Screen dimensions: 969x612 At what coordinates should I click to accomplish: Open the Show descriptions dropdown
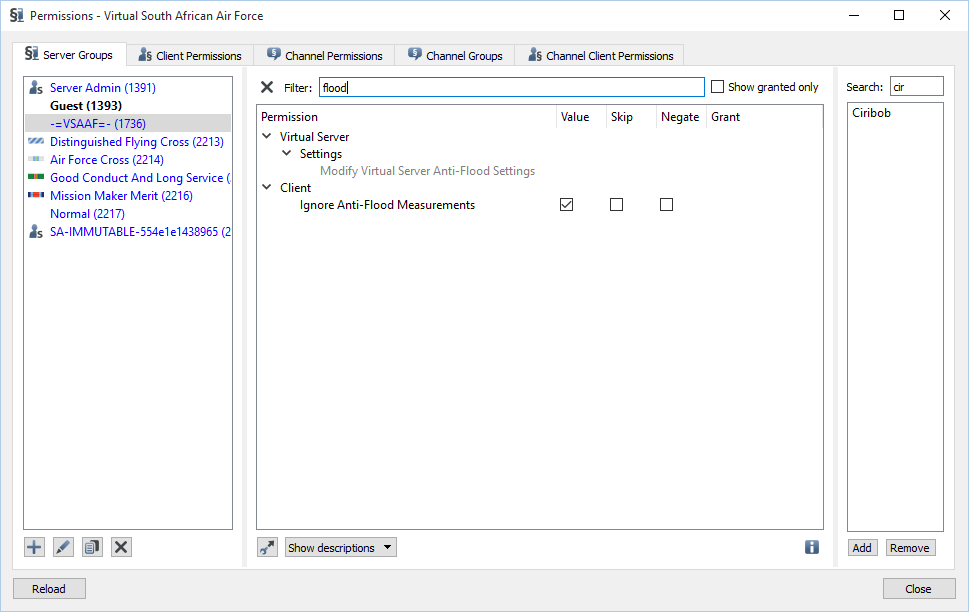click(340, 547)
